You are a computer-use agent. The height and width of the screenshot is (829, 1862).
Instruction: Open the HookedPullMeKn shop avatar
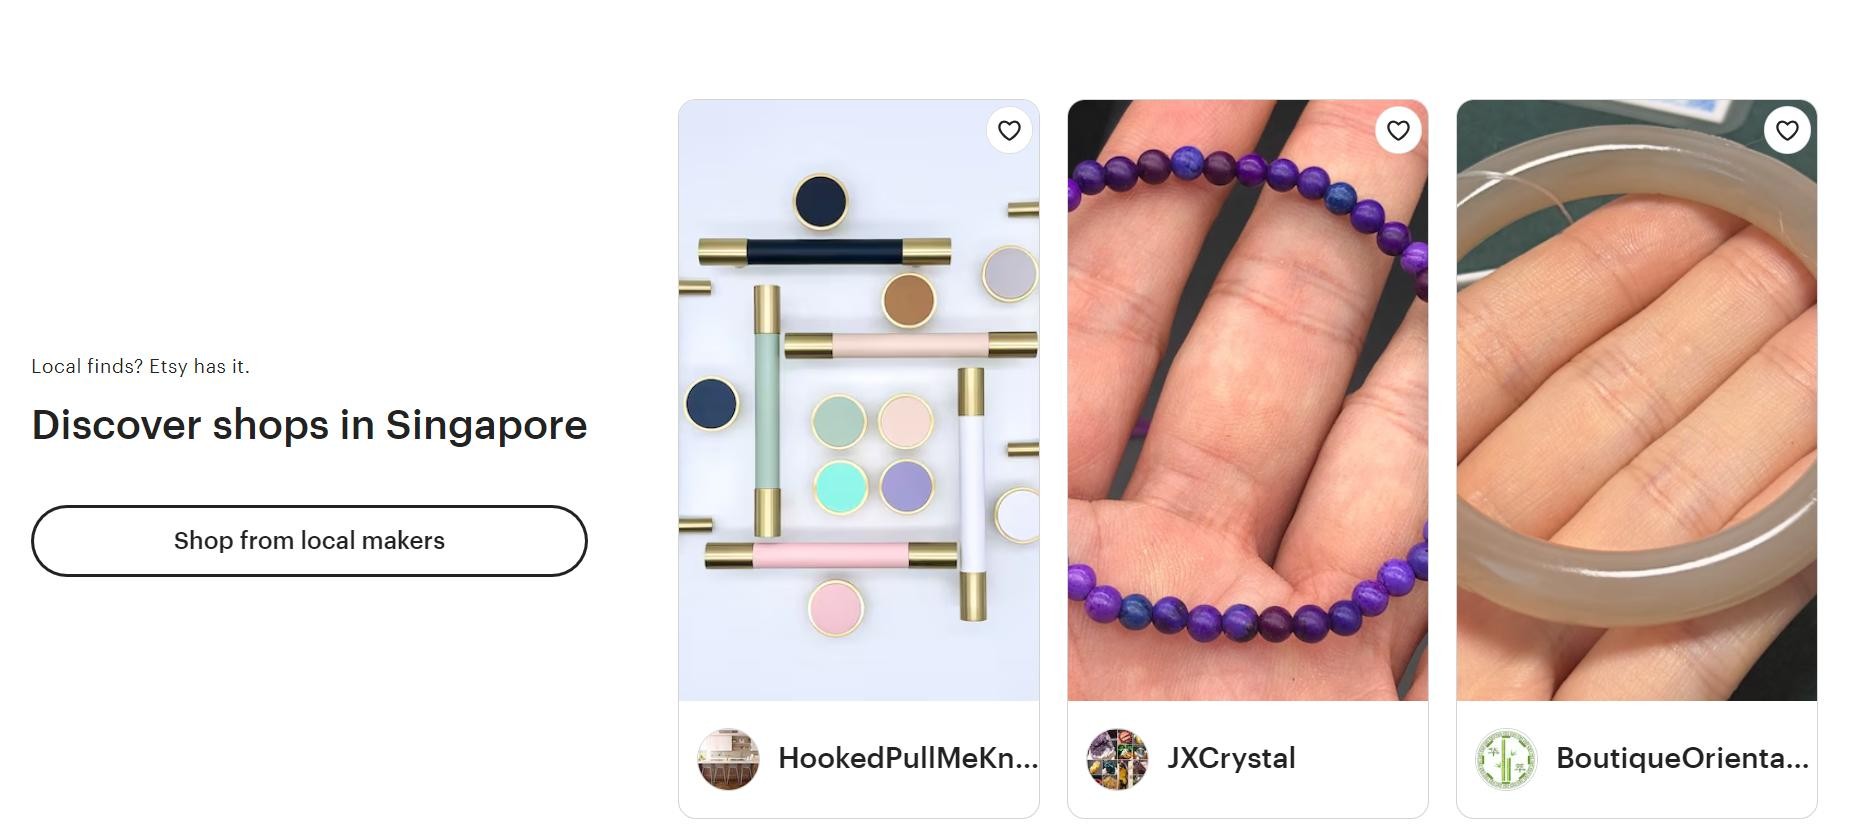coord(728,759)
